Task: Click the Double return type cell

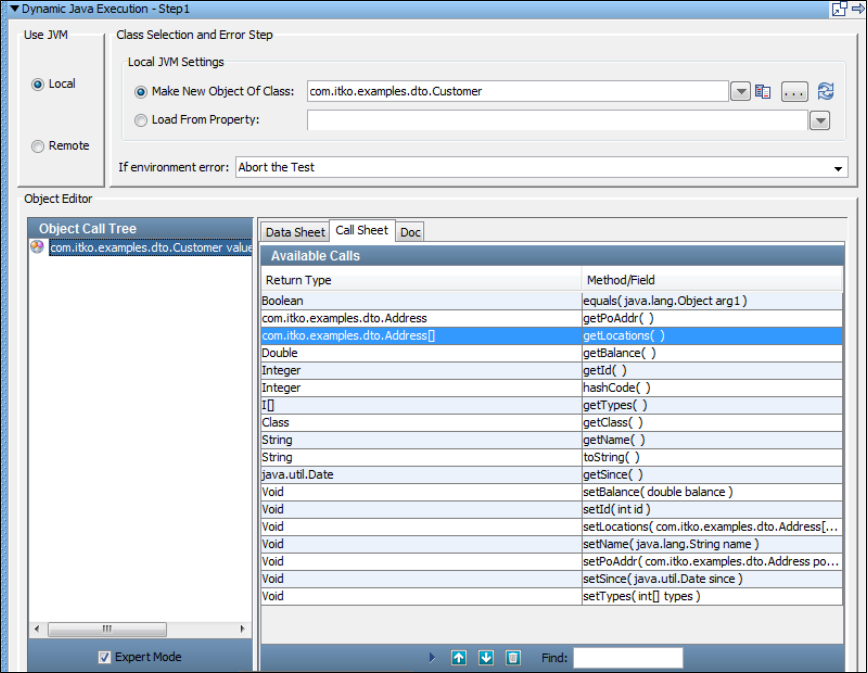Action: 421,353
